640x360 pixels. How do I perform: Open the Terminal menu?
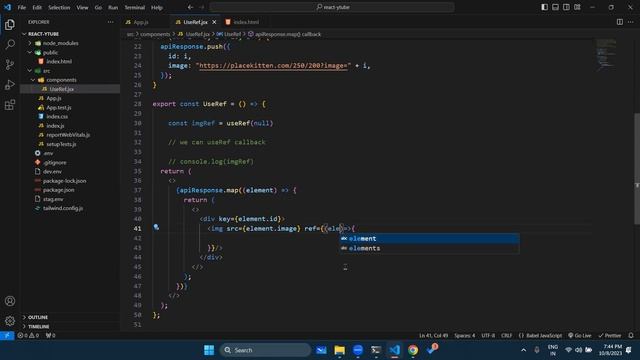pyautogui.click(x=135, y=7)
